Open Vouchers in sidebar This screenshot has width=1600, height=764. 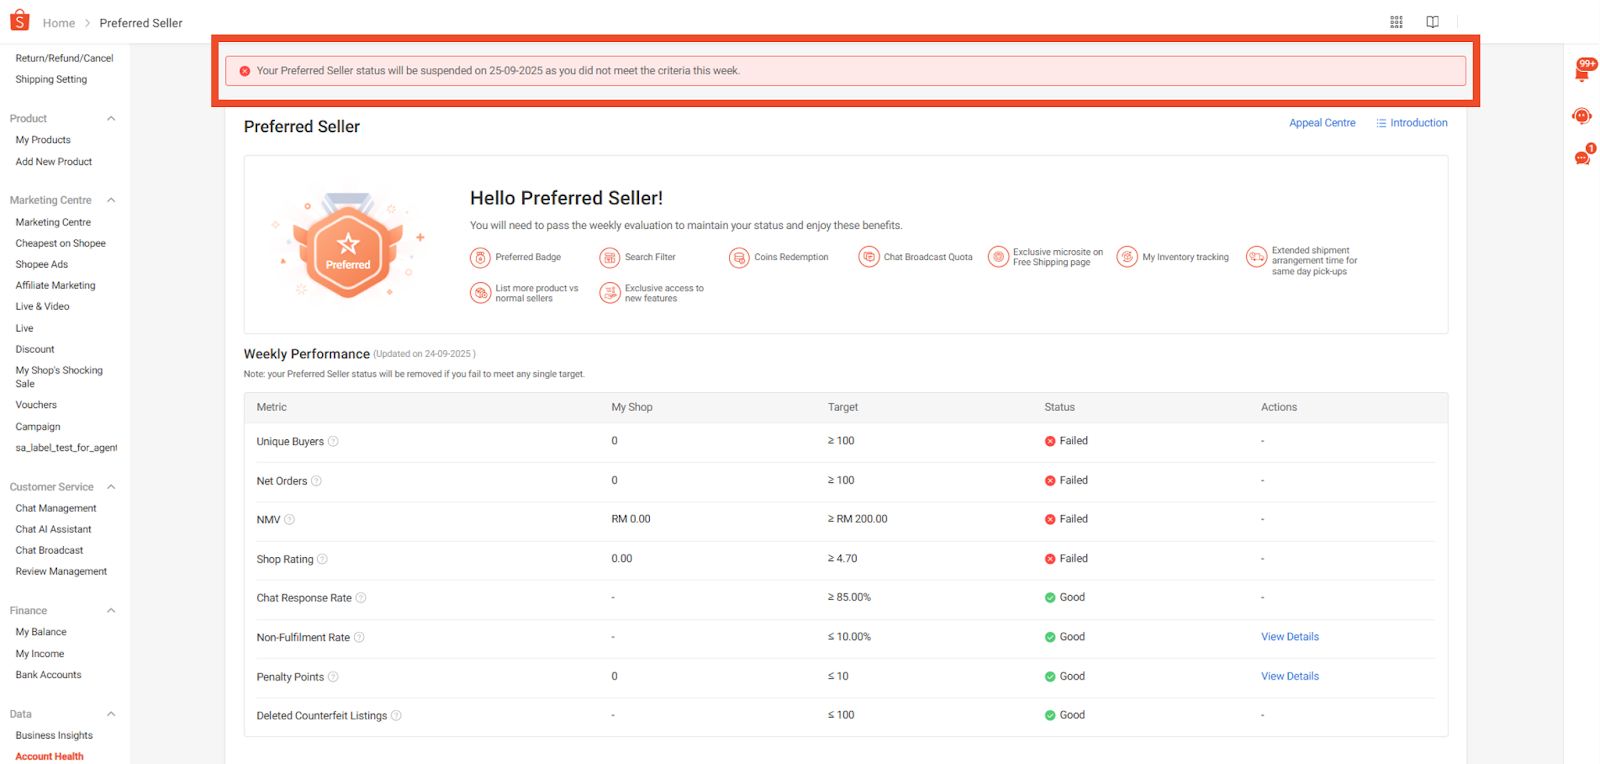tap(36, 405)
